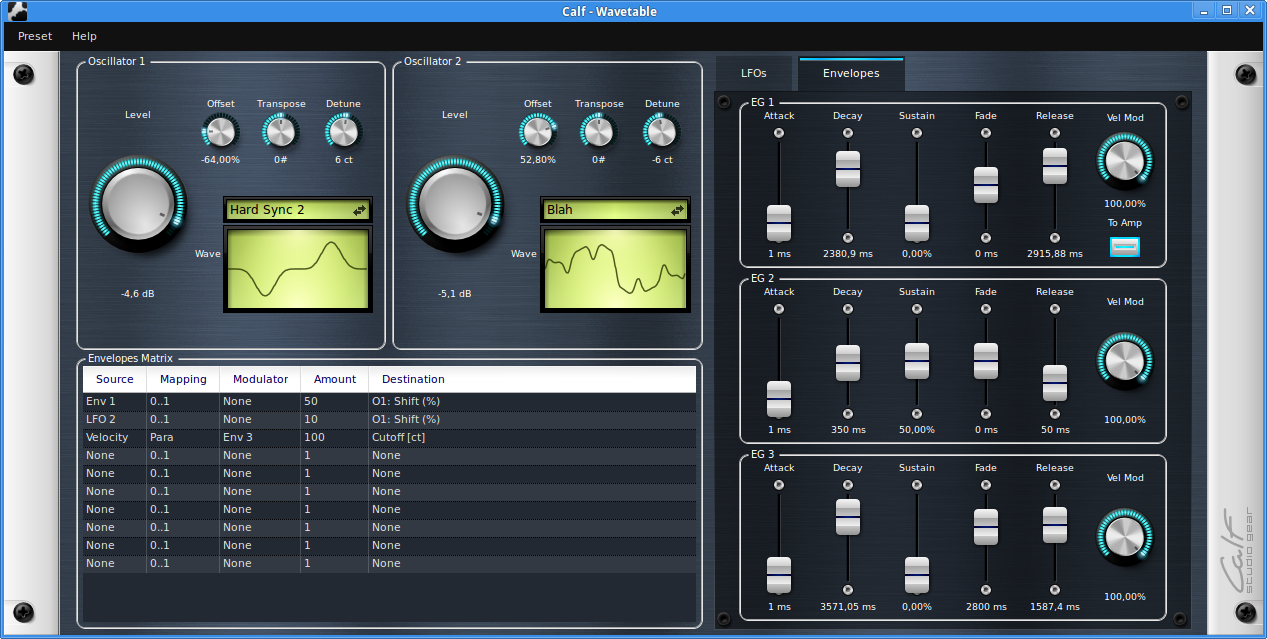Click the LFO 2 row's amount cell showing 10
The width and height of the screenshot is (1267, 639).
(335, 419)
